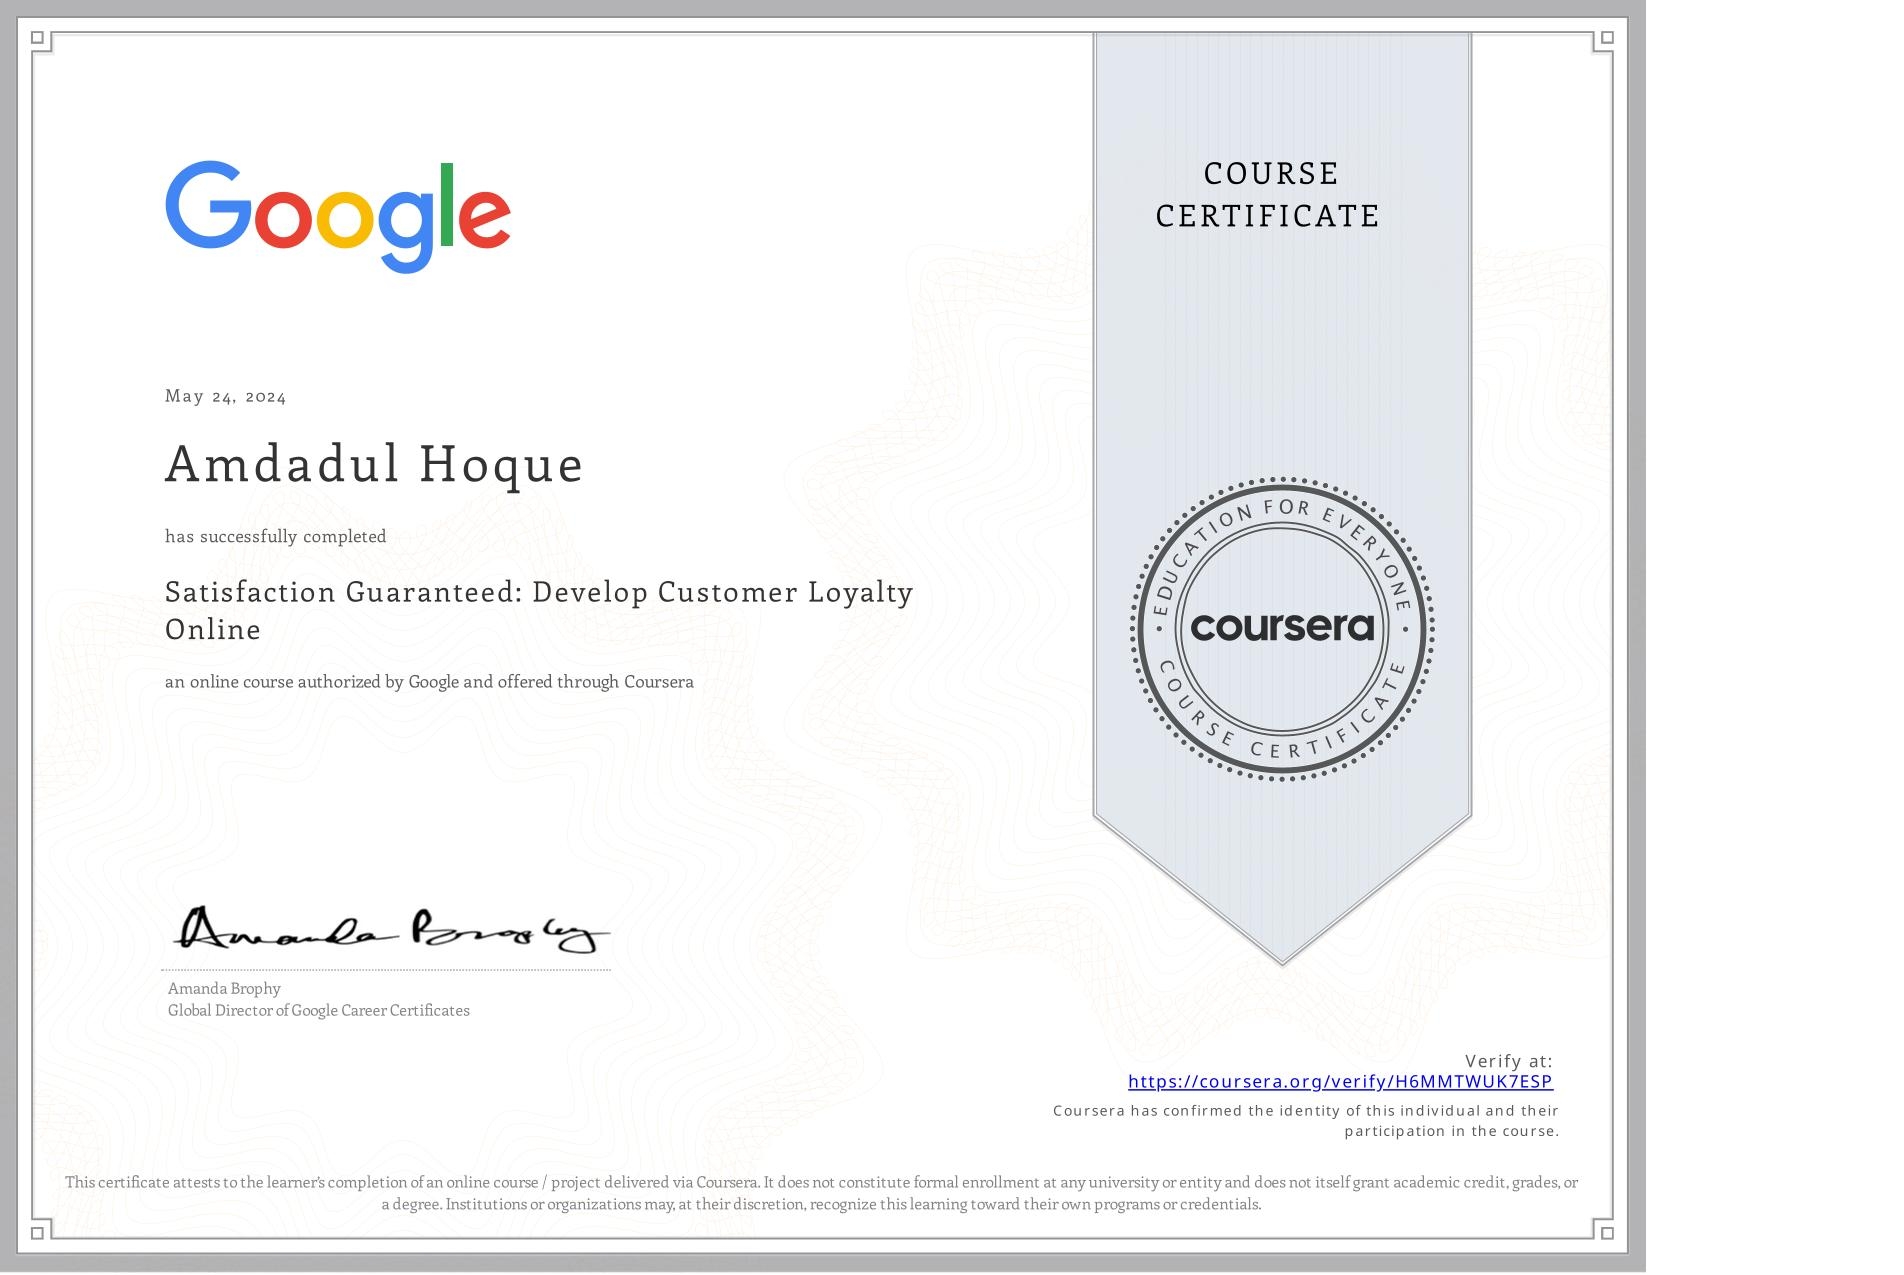The width and height of the screenshot is (1904, 1275).
Task: Click the 'Verify at:' label
Action: click(x=1508, y=1061)
